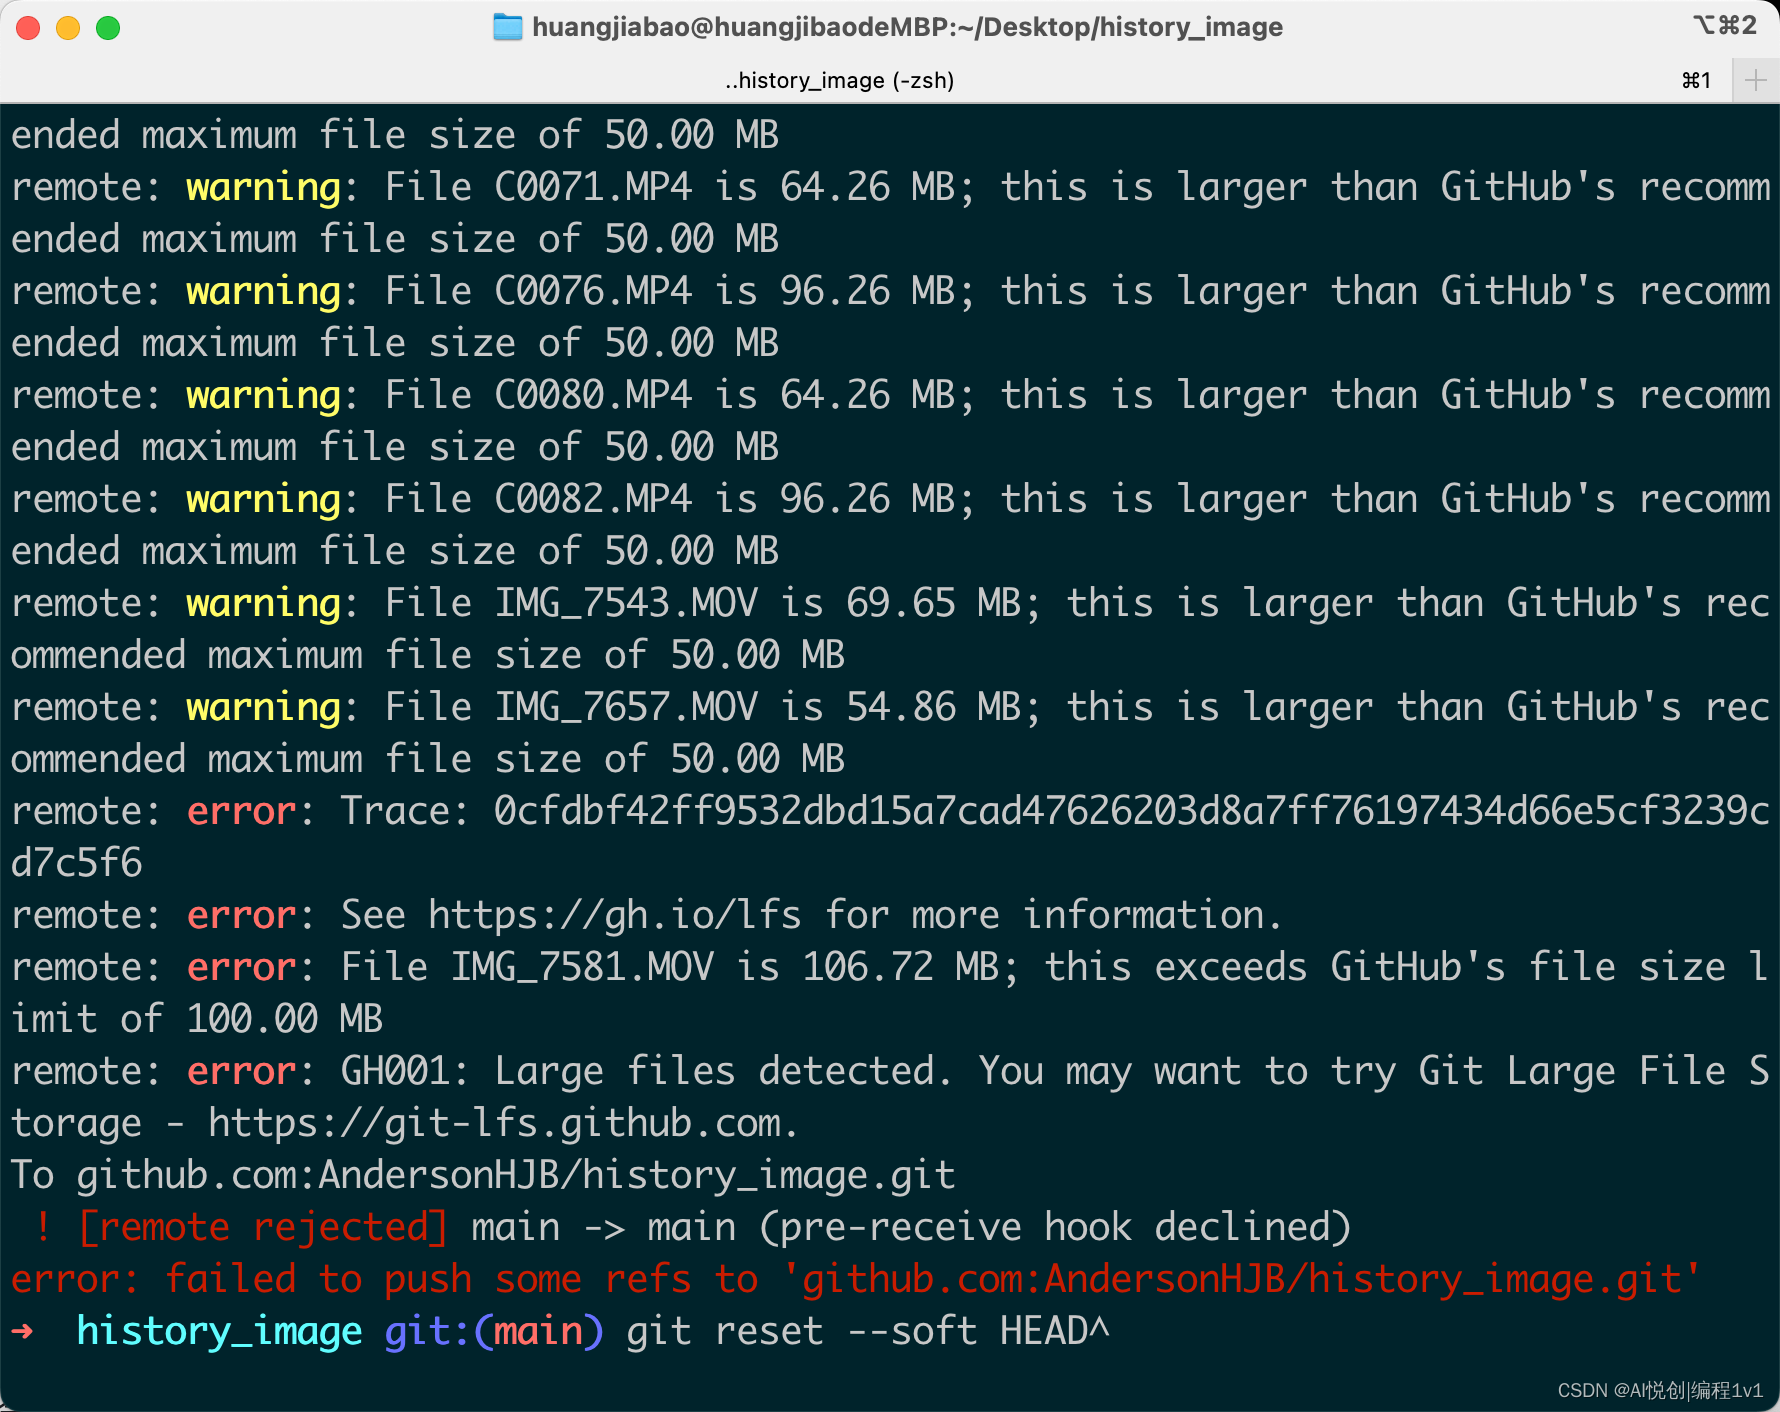Click the filename C0080.MP4 in the warning
Screen dimensions: 1780x1412
coord(593,395)
